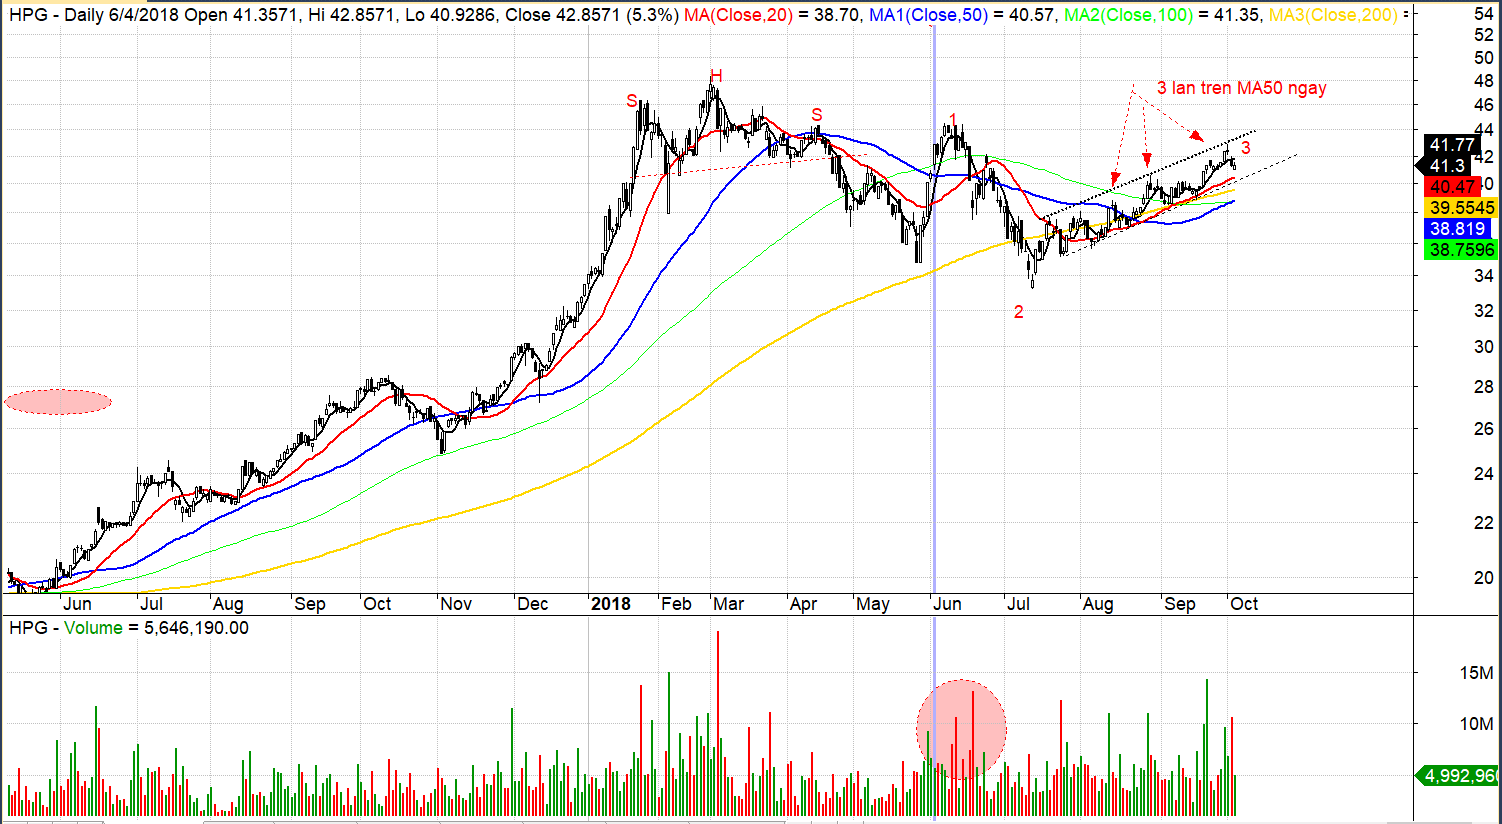Click the red "3" label near trend channel
1502x824 pixels.
[1245, 148]
